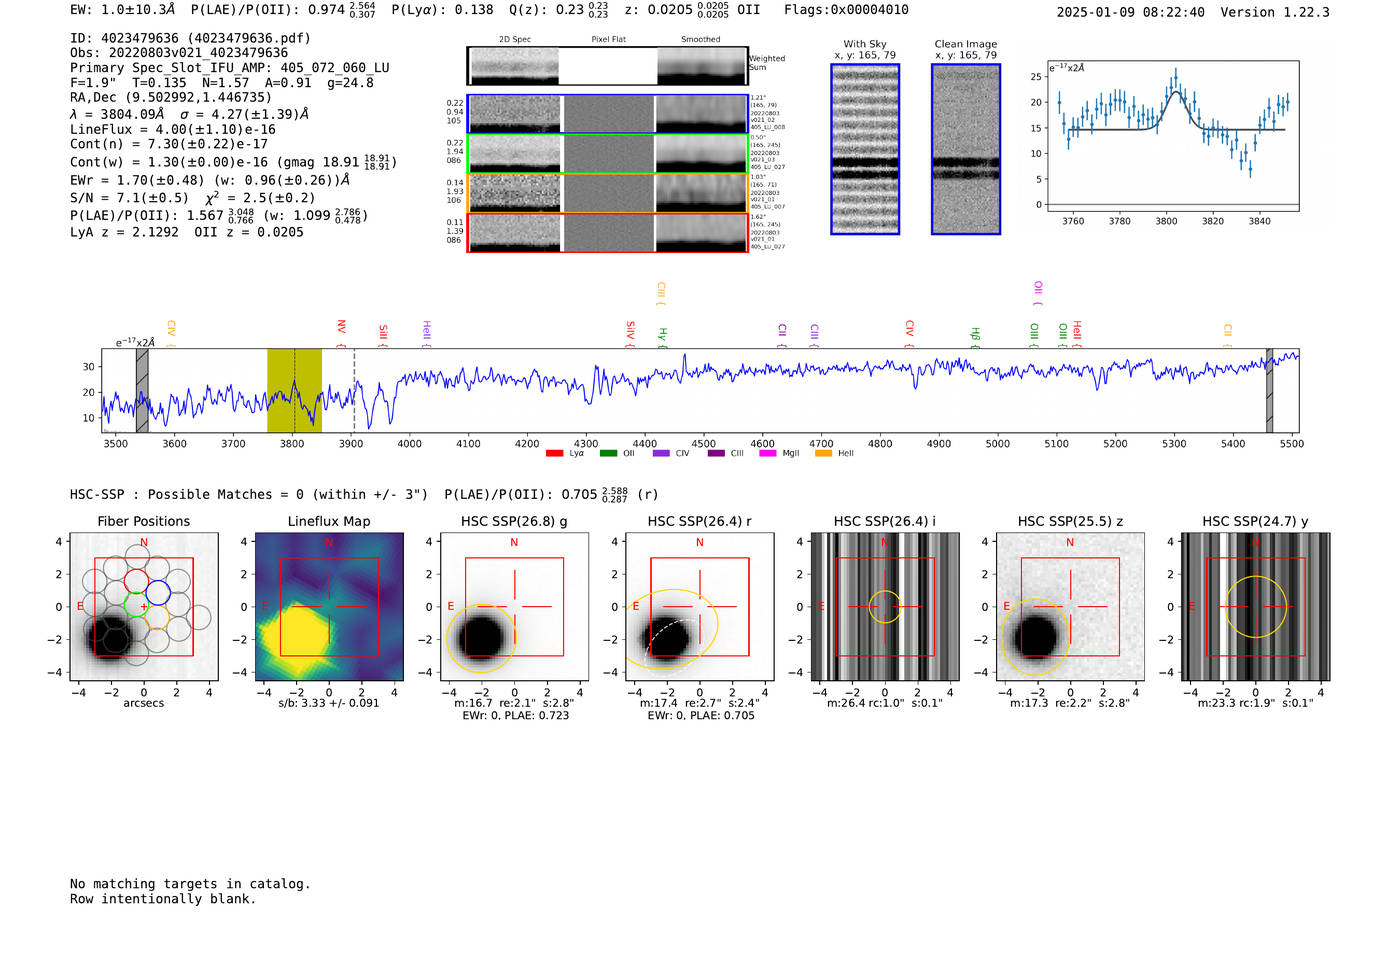Screen dimensions: 1400x953
Task: Click the dashed vertical line near 3900Å
Action: coord(354,390)
